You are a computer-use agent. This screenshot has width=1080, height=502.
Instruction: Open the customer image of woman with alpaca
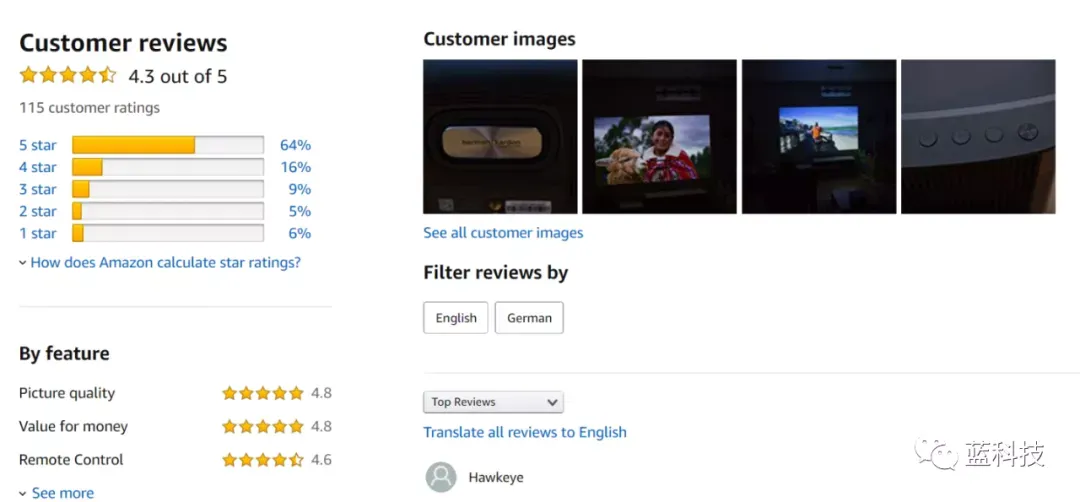point(659,136)
